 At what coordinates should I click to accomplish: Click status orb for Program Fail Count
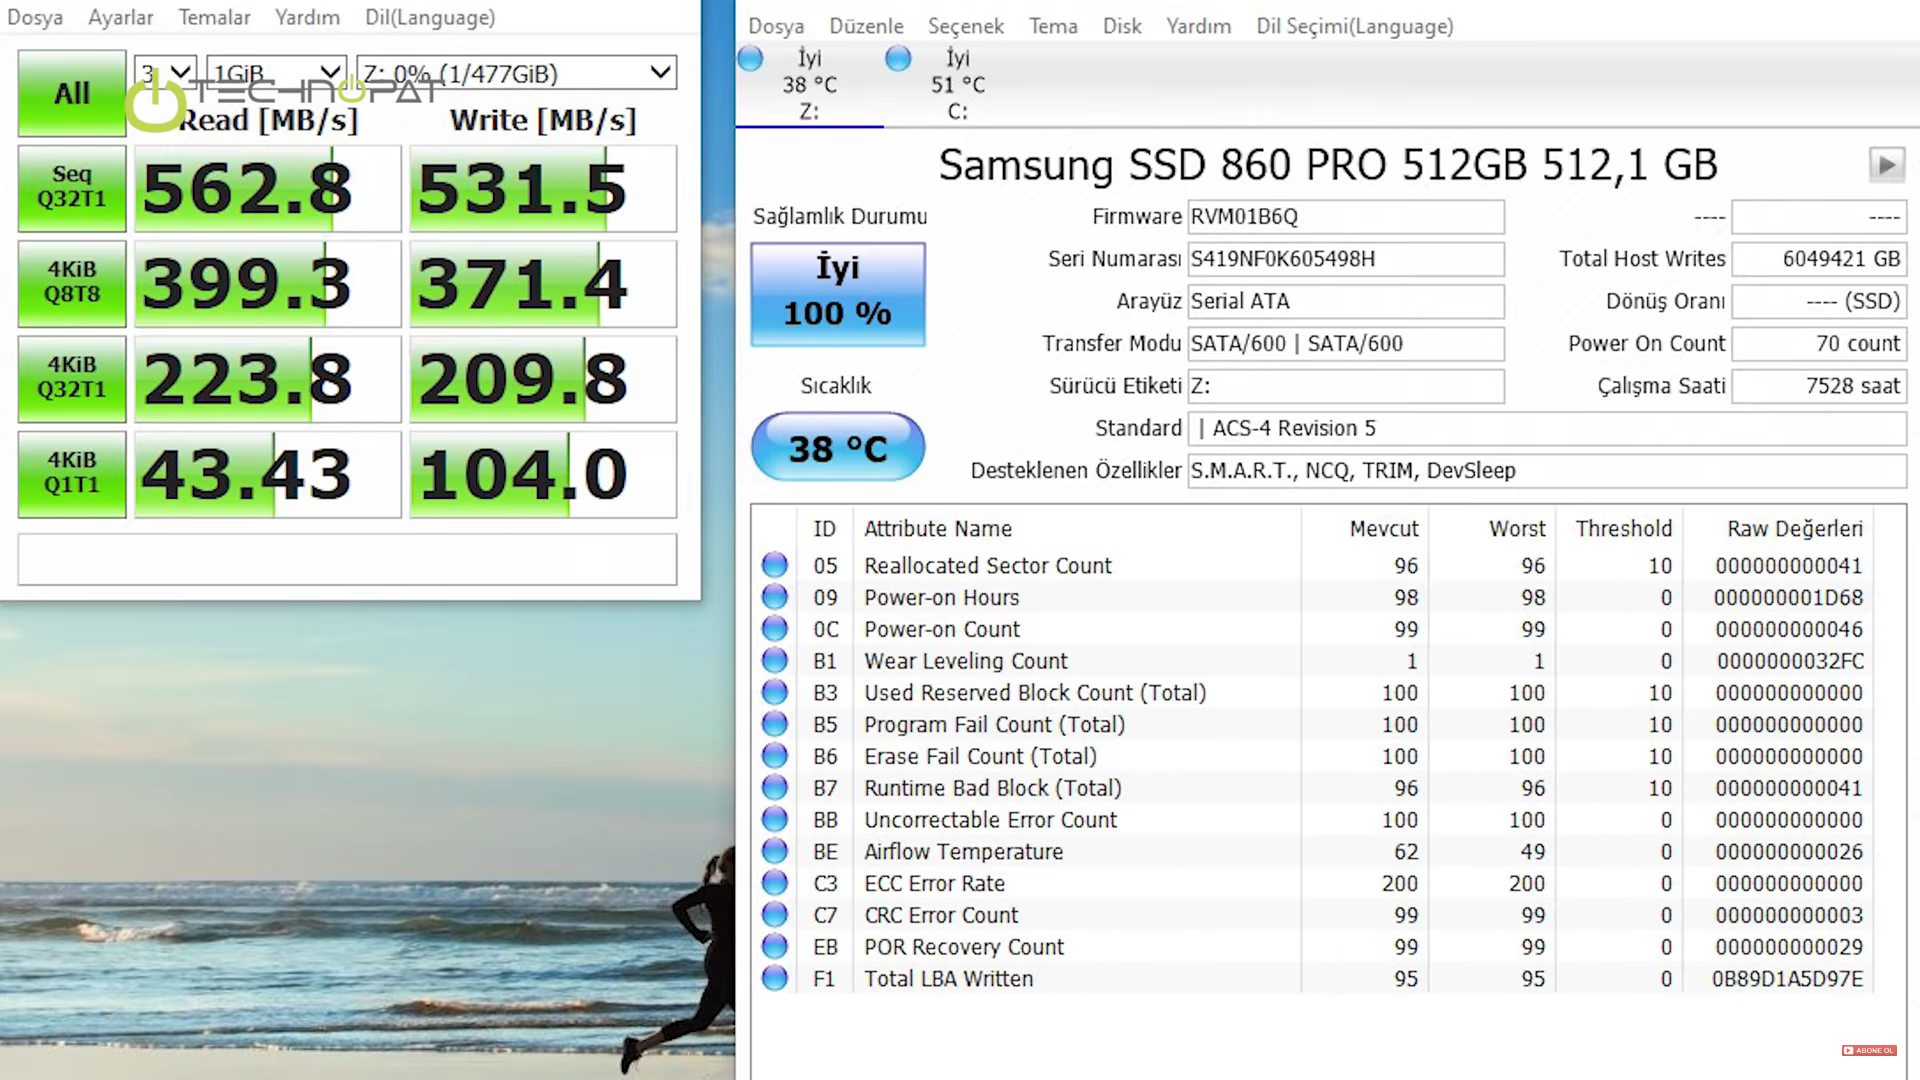[774, 724]
